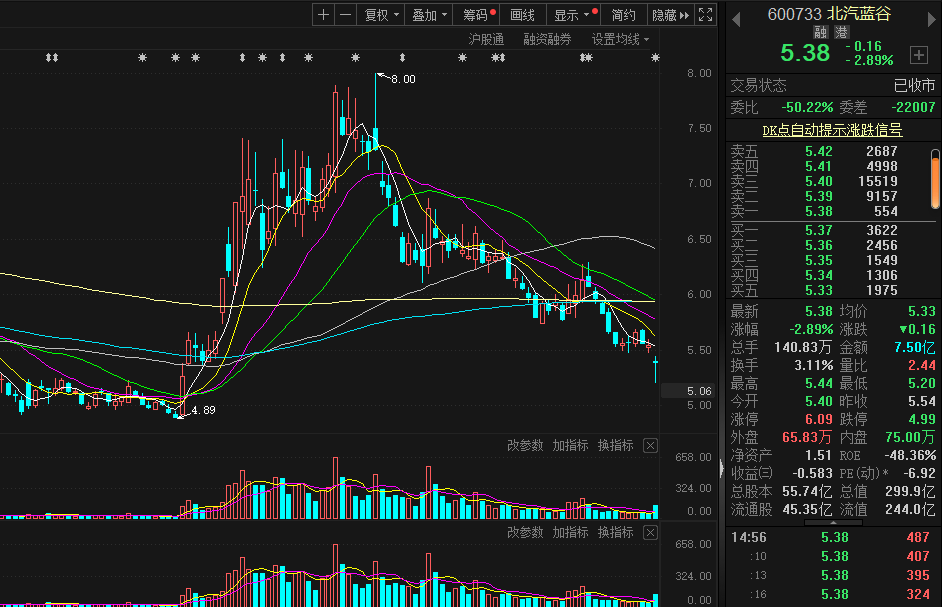The width and height of the screenshot is (942, 607).
Task: Open 显示 display dropdown
Action: (572, 15)
